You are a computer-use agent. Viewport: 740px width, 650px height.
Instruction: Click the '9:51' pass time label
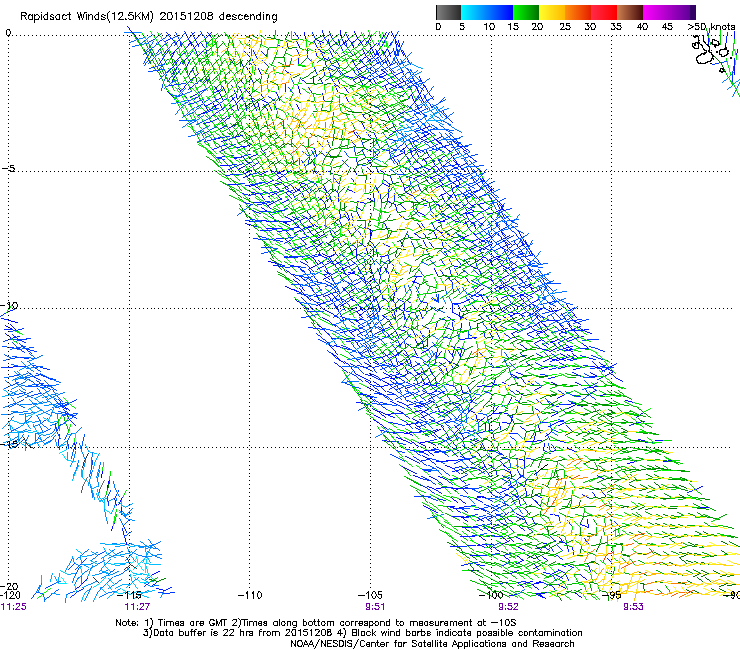(x=375, y=607)
